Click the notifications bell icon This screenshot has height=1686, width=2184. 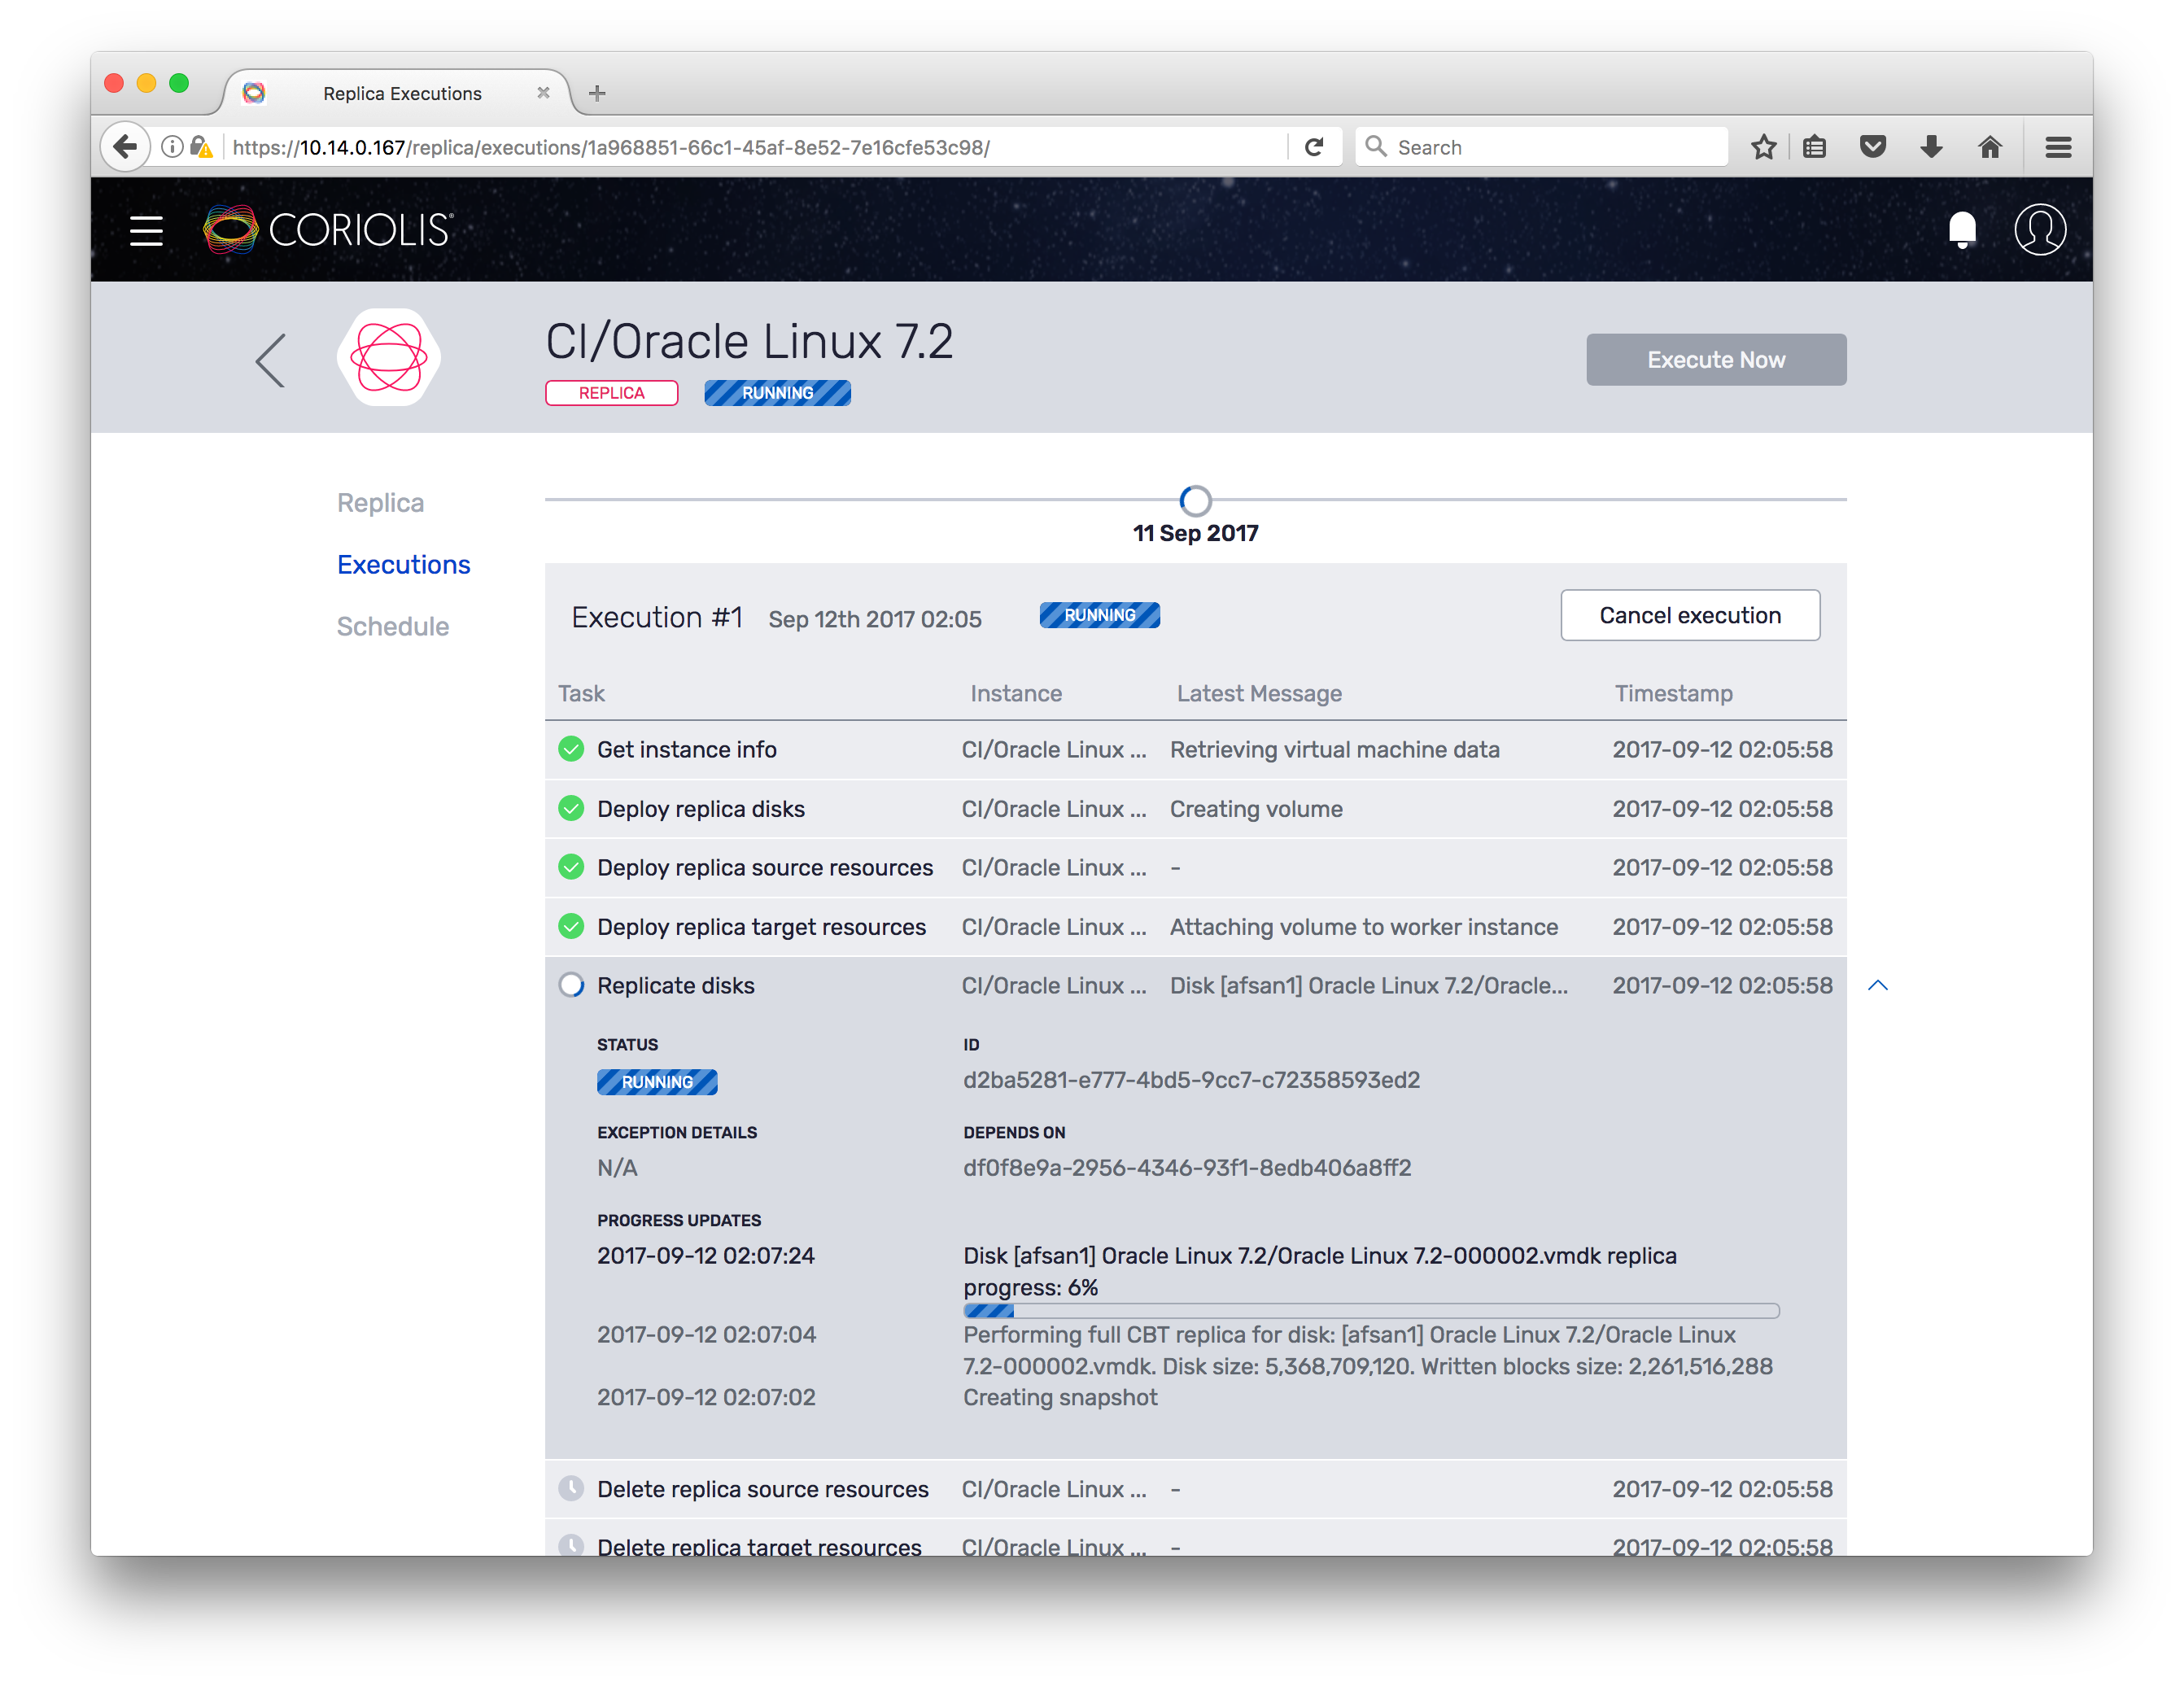click(1962, 230)
